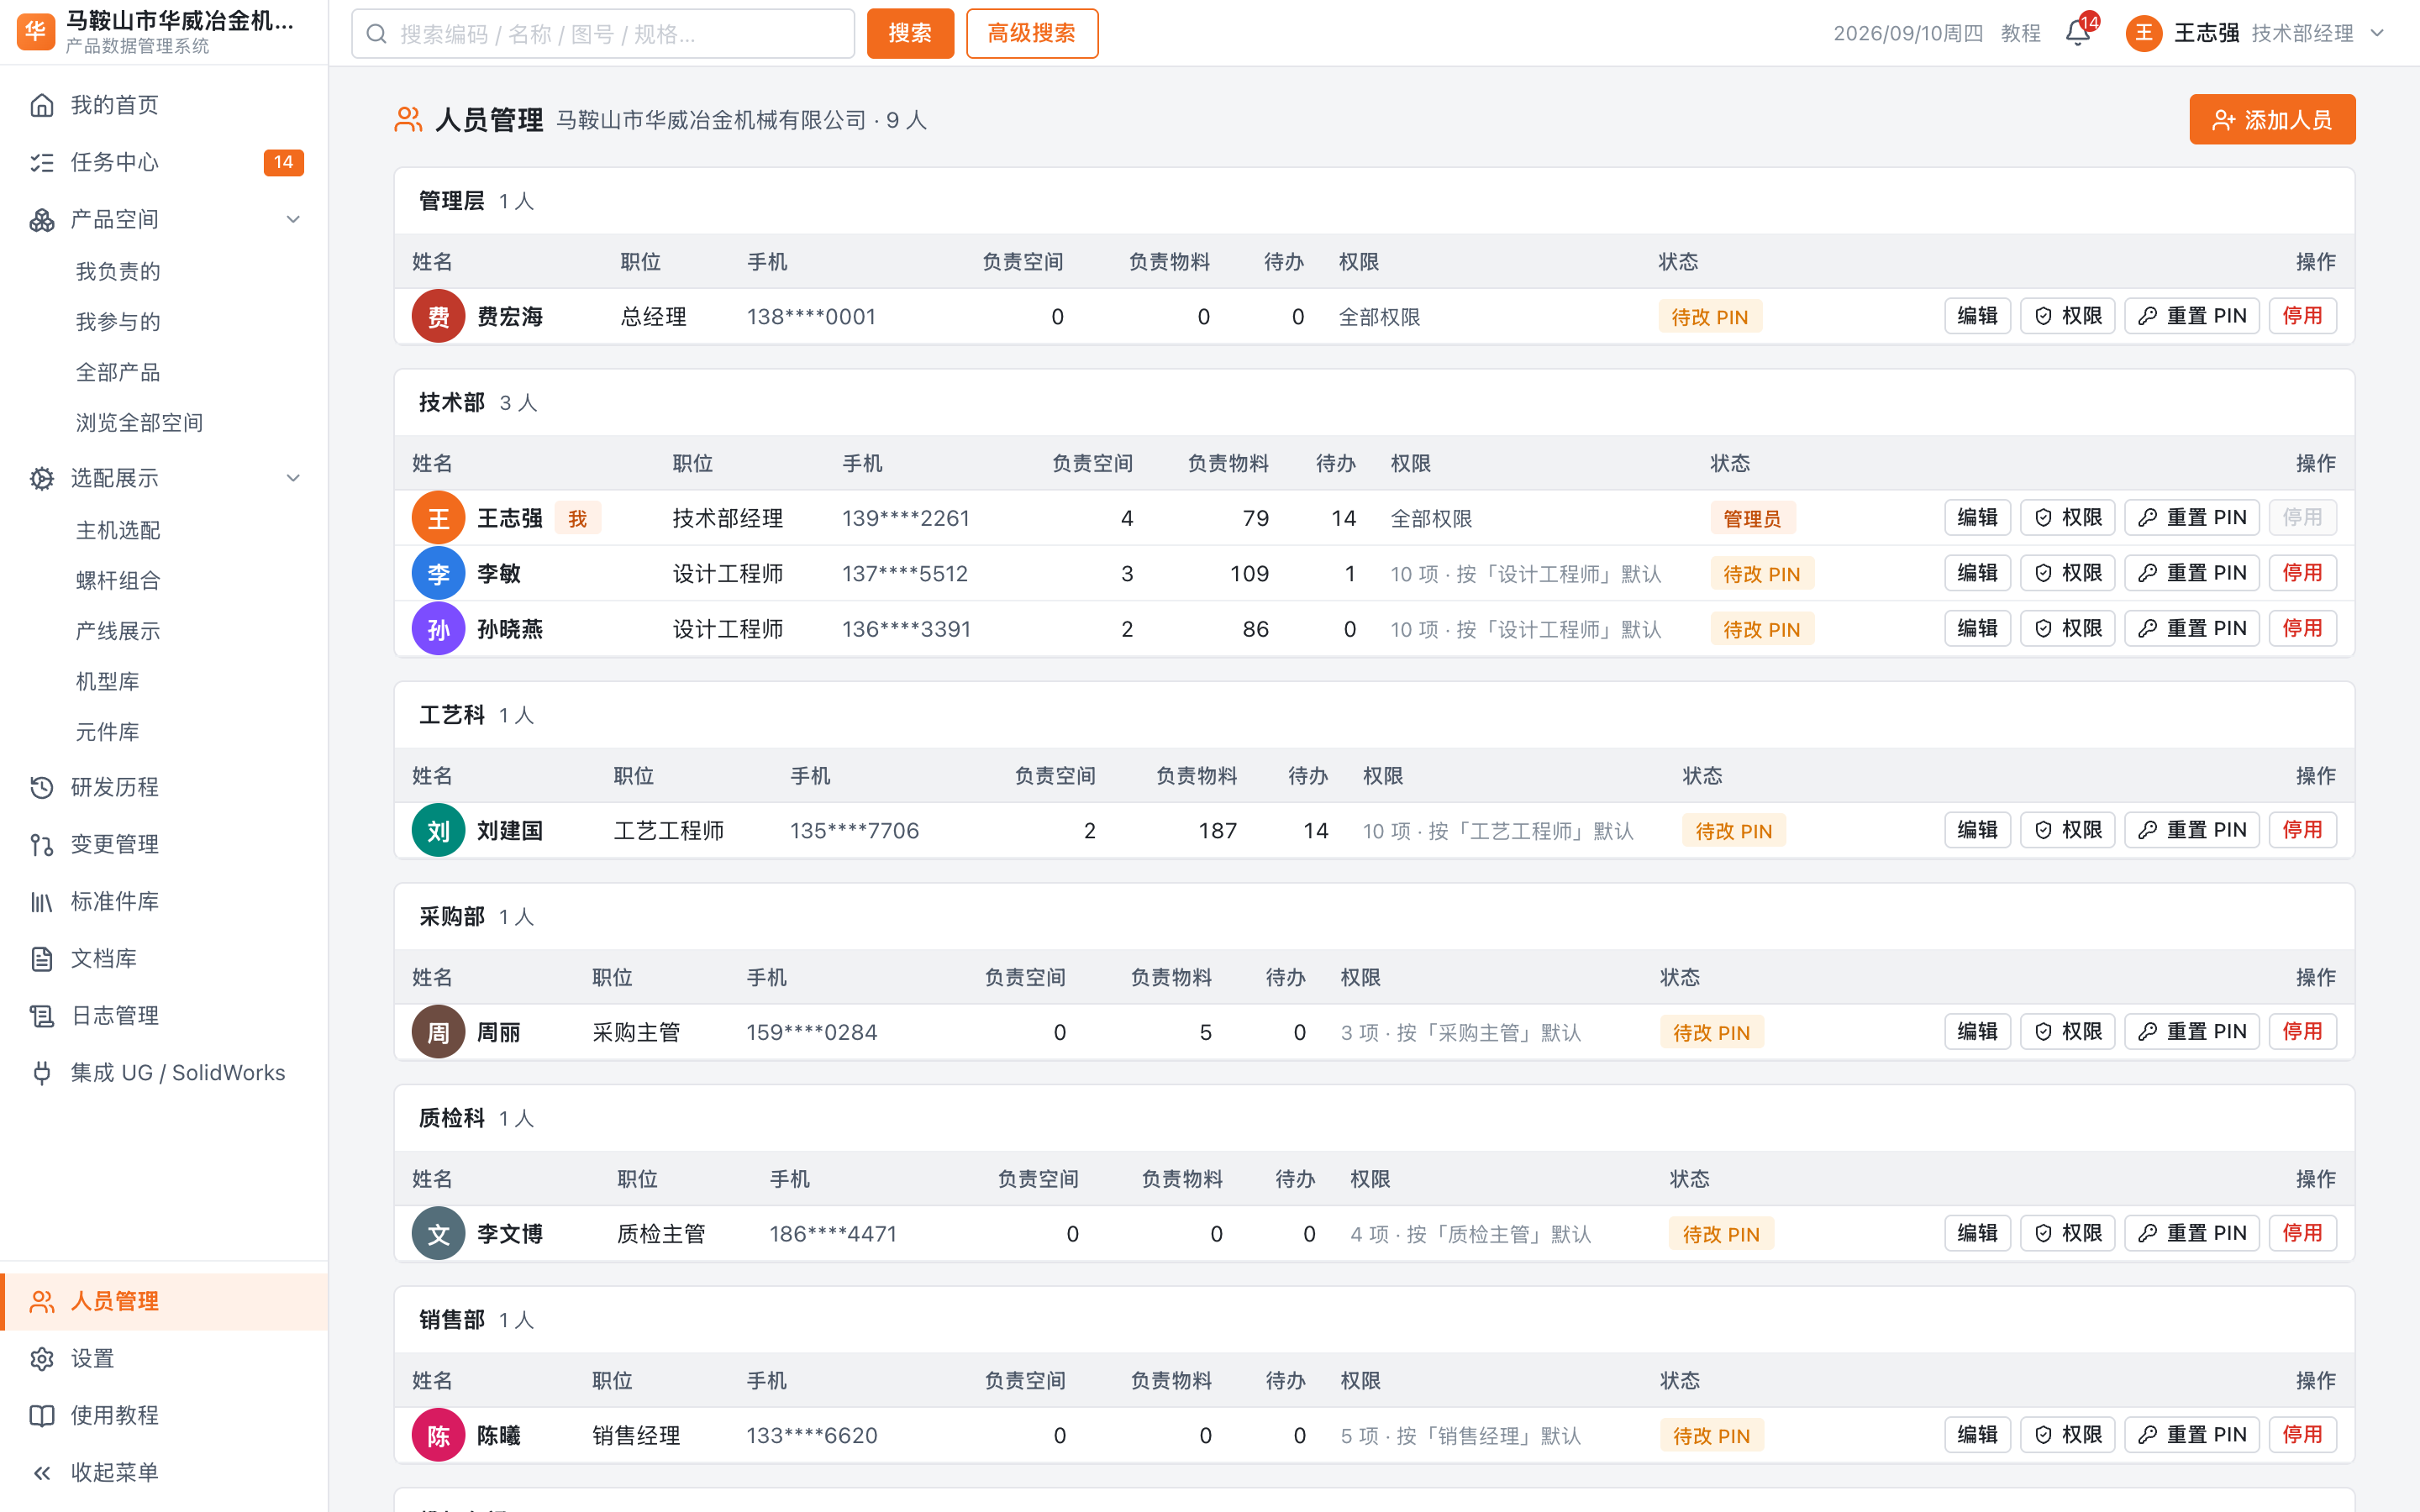The height and width of the screenshot is (1512, 2420).
Task: Click the 我 tag next to 王志强
Action: [578, 519]
